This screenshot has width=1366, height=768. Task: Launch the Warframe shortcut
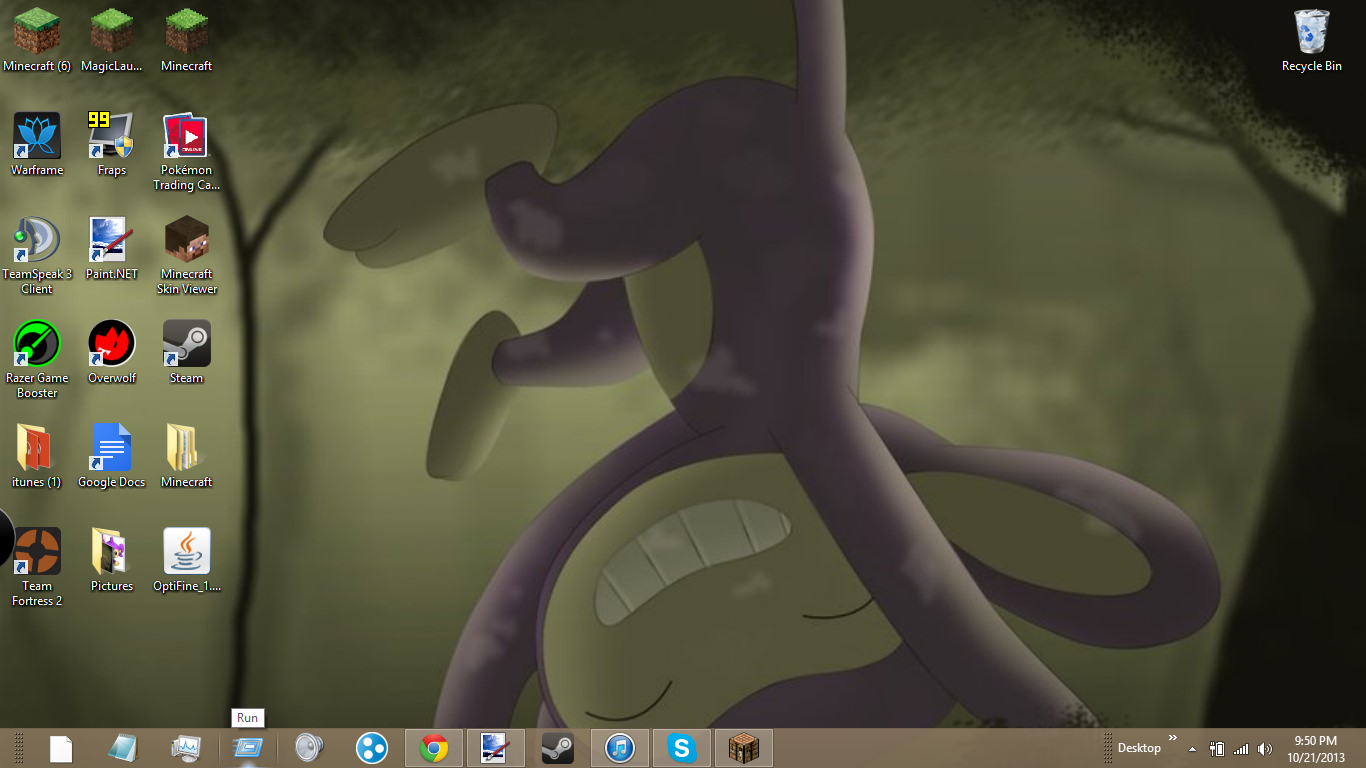pos(37,144)
